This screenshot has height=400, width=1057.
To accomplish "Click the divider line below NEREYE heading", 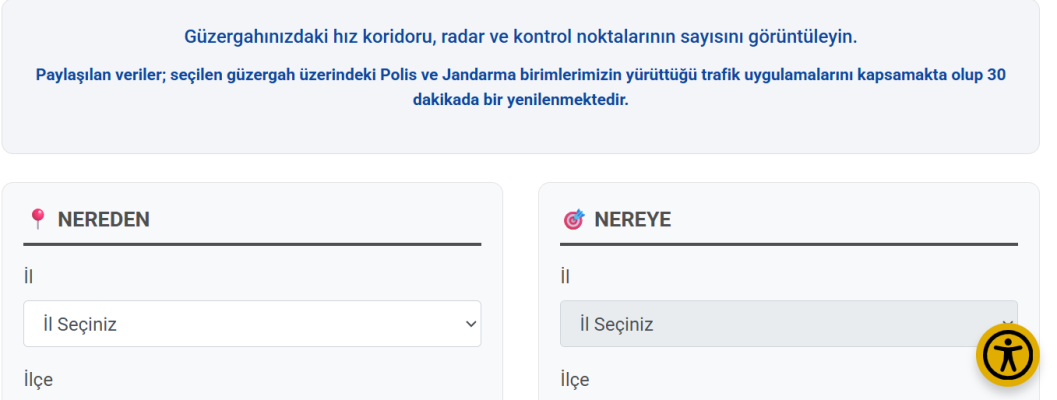I will click(x=788, y=244).
